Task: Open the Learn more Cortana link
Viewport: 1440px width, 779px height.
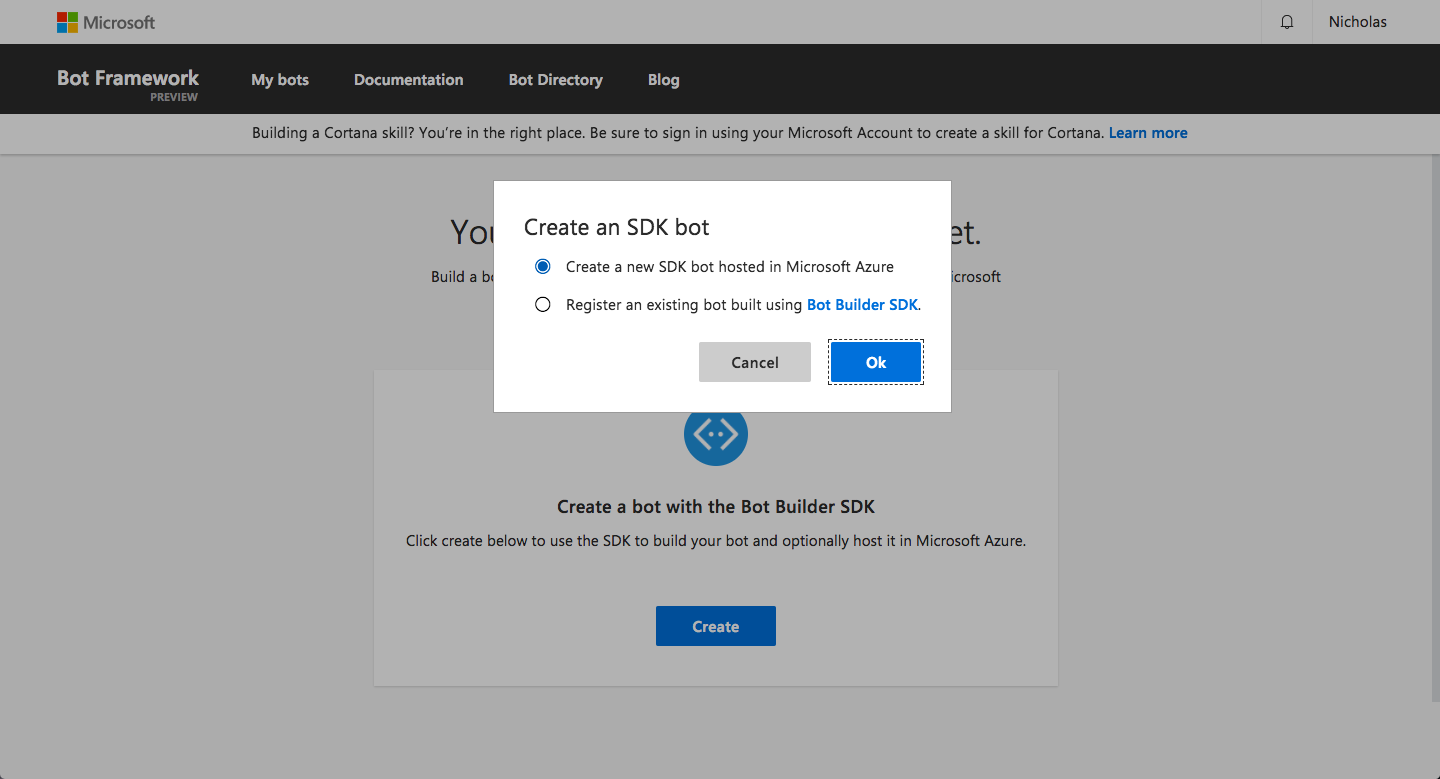Action: point(1148,133)
